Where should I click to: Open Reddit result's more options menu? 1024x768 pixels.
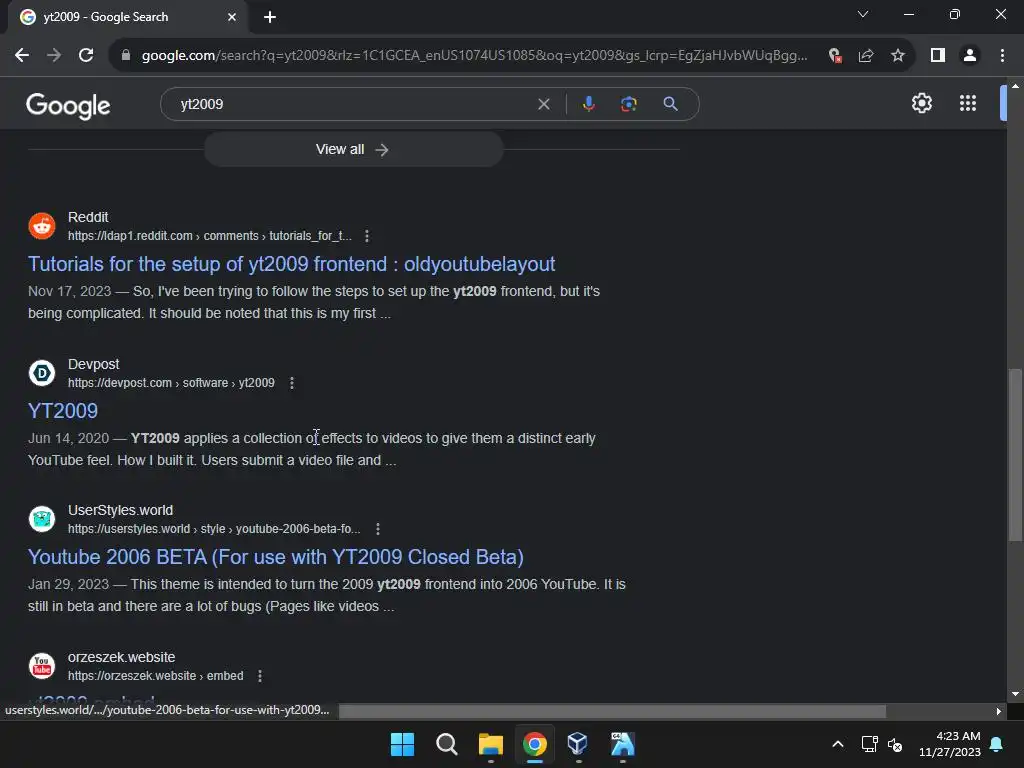point(367,236)
